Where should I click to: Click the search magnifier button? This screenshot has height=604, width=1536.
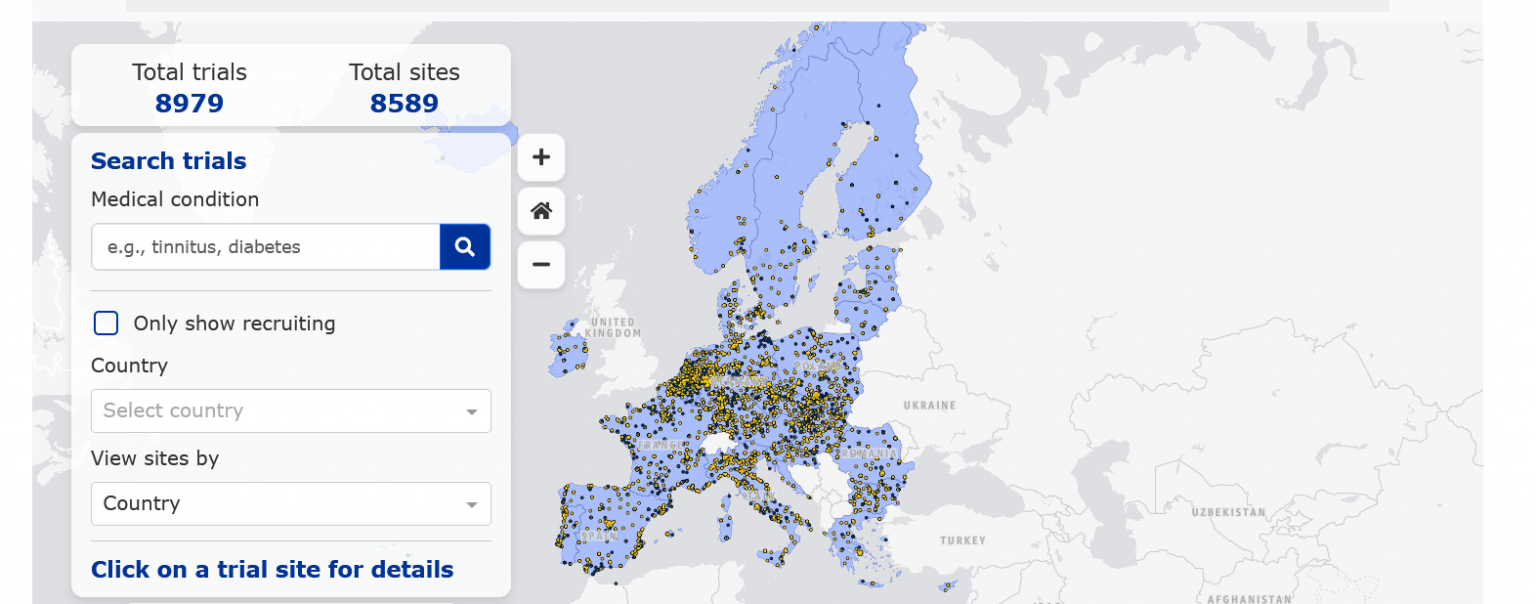[x=464, y=246]
